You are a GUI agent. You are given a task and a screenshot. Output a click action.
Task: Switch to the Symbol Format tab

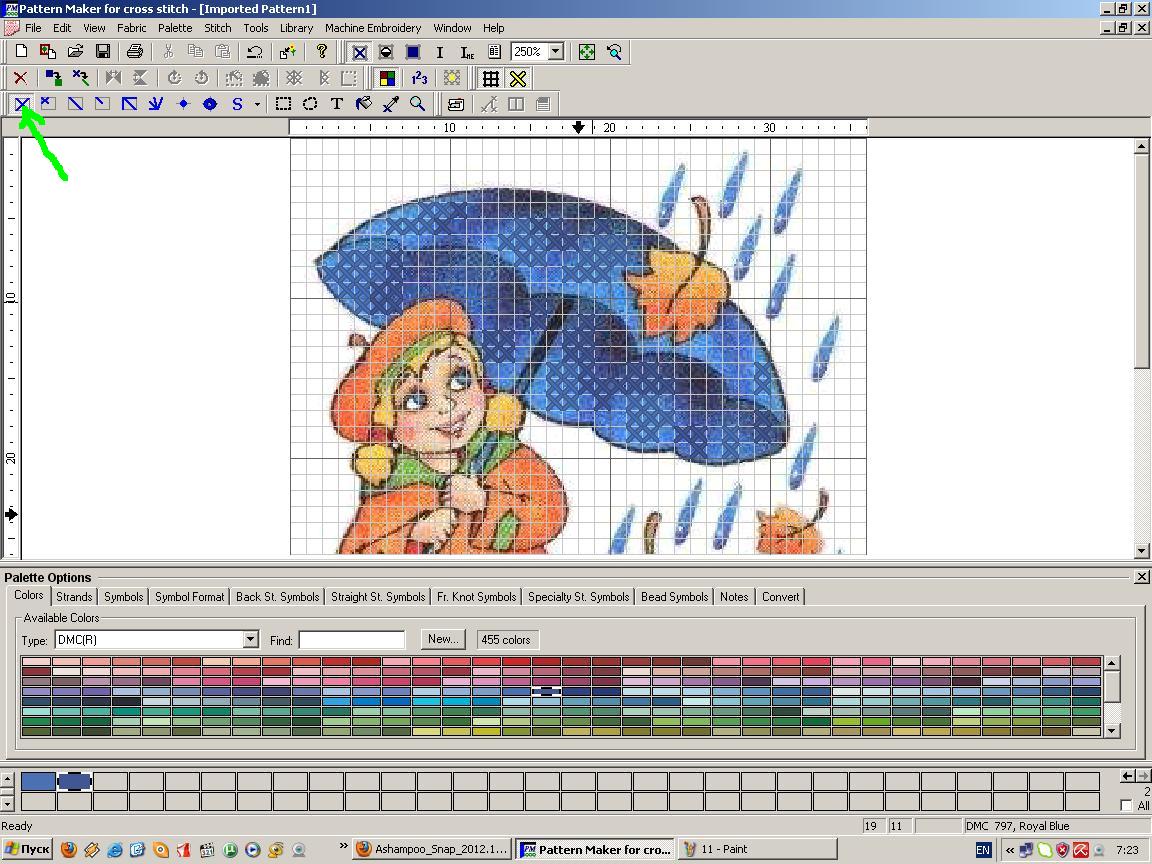pyautogui.click(x=189, y=597)
